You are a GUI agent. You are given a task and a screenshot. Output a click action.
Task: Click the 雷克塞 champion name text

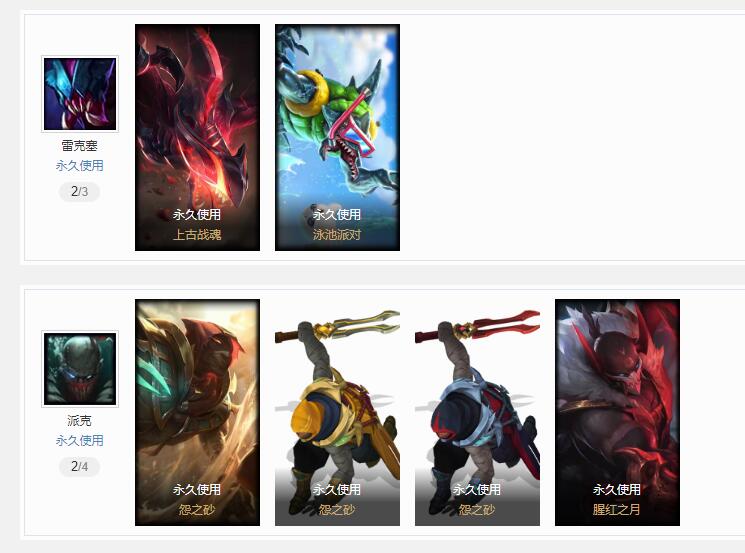[x=79, y=145]
